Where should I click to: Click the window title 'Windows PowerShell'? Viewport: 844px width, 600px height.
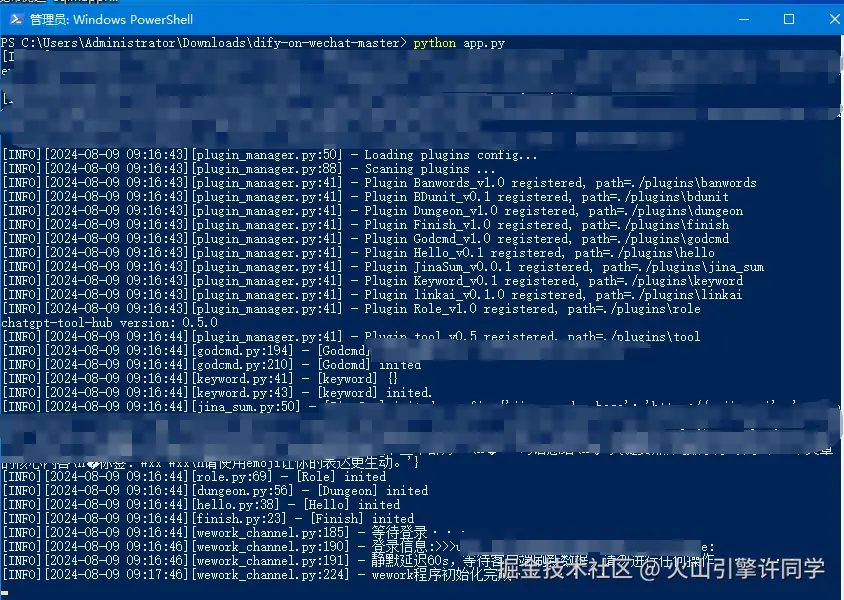(133, 20)
